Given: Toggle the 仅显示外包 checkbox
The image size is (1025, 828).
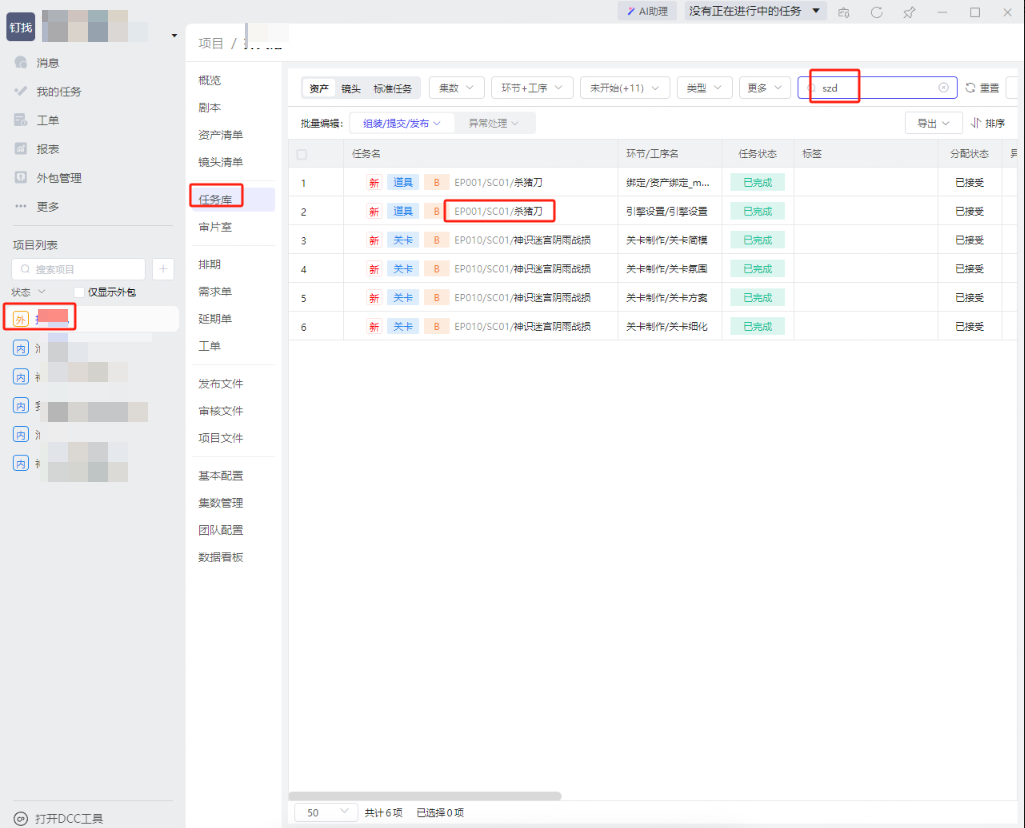Looking at the screenshot, I should (80, 292).
